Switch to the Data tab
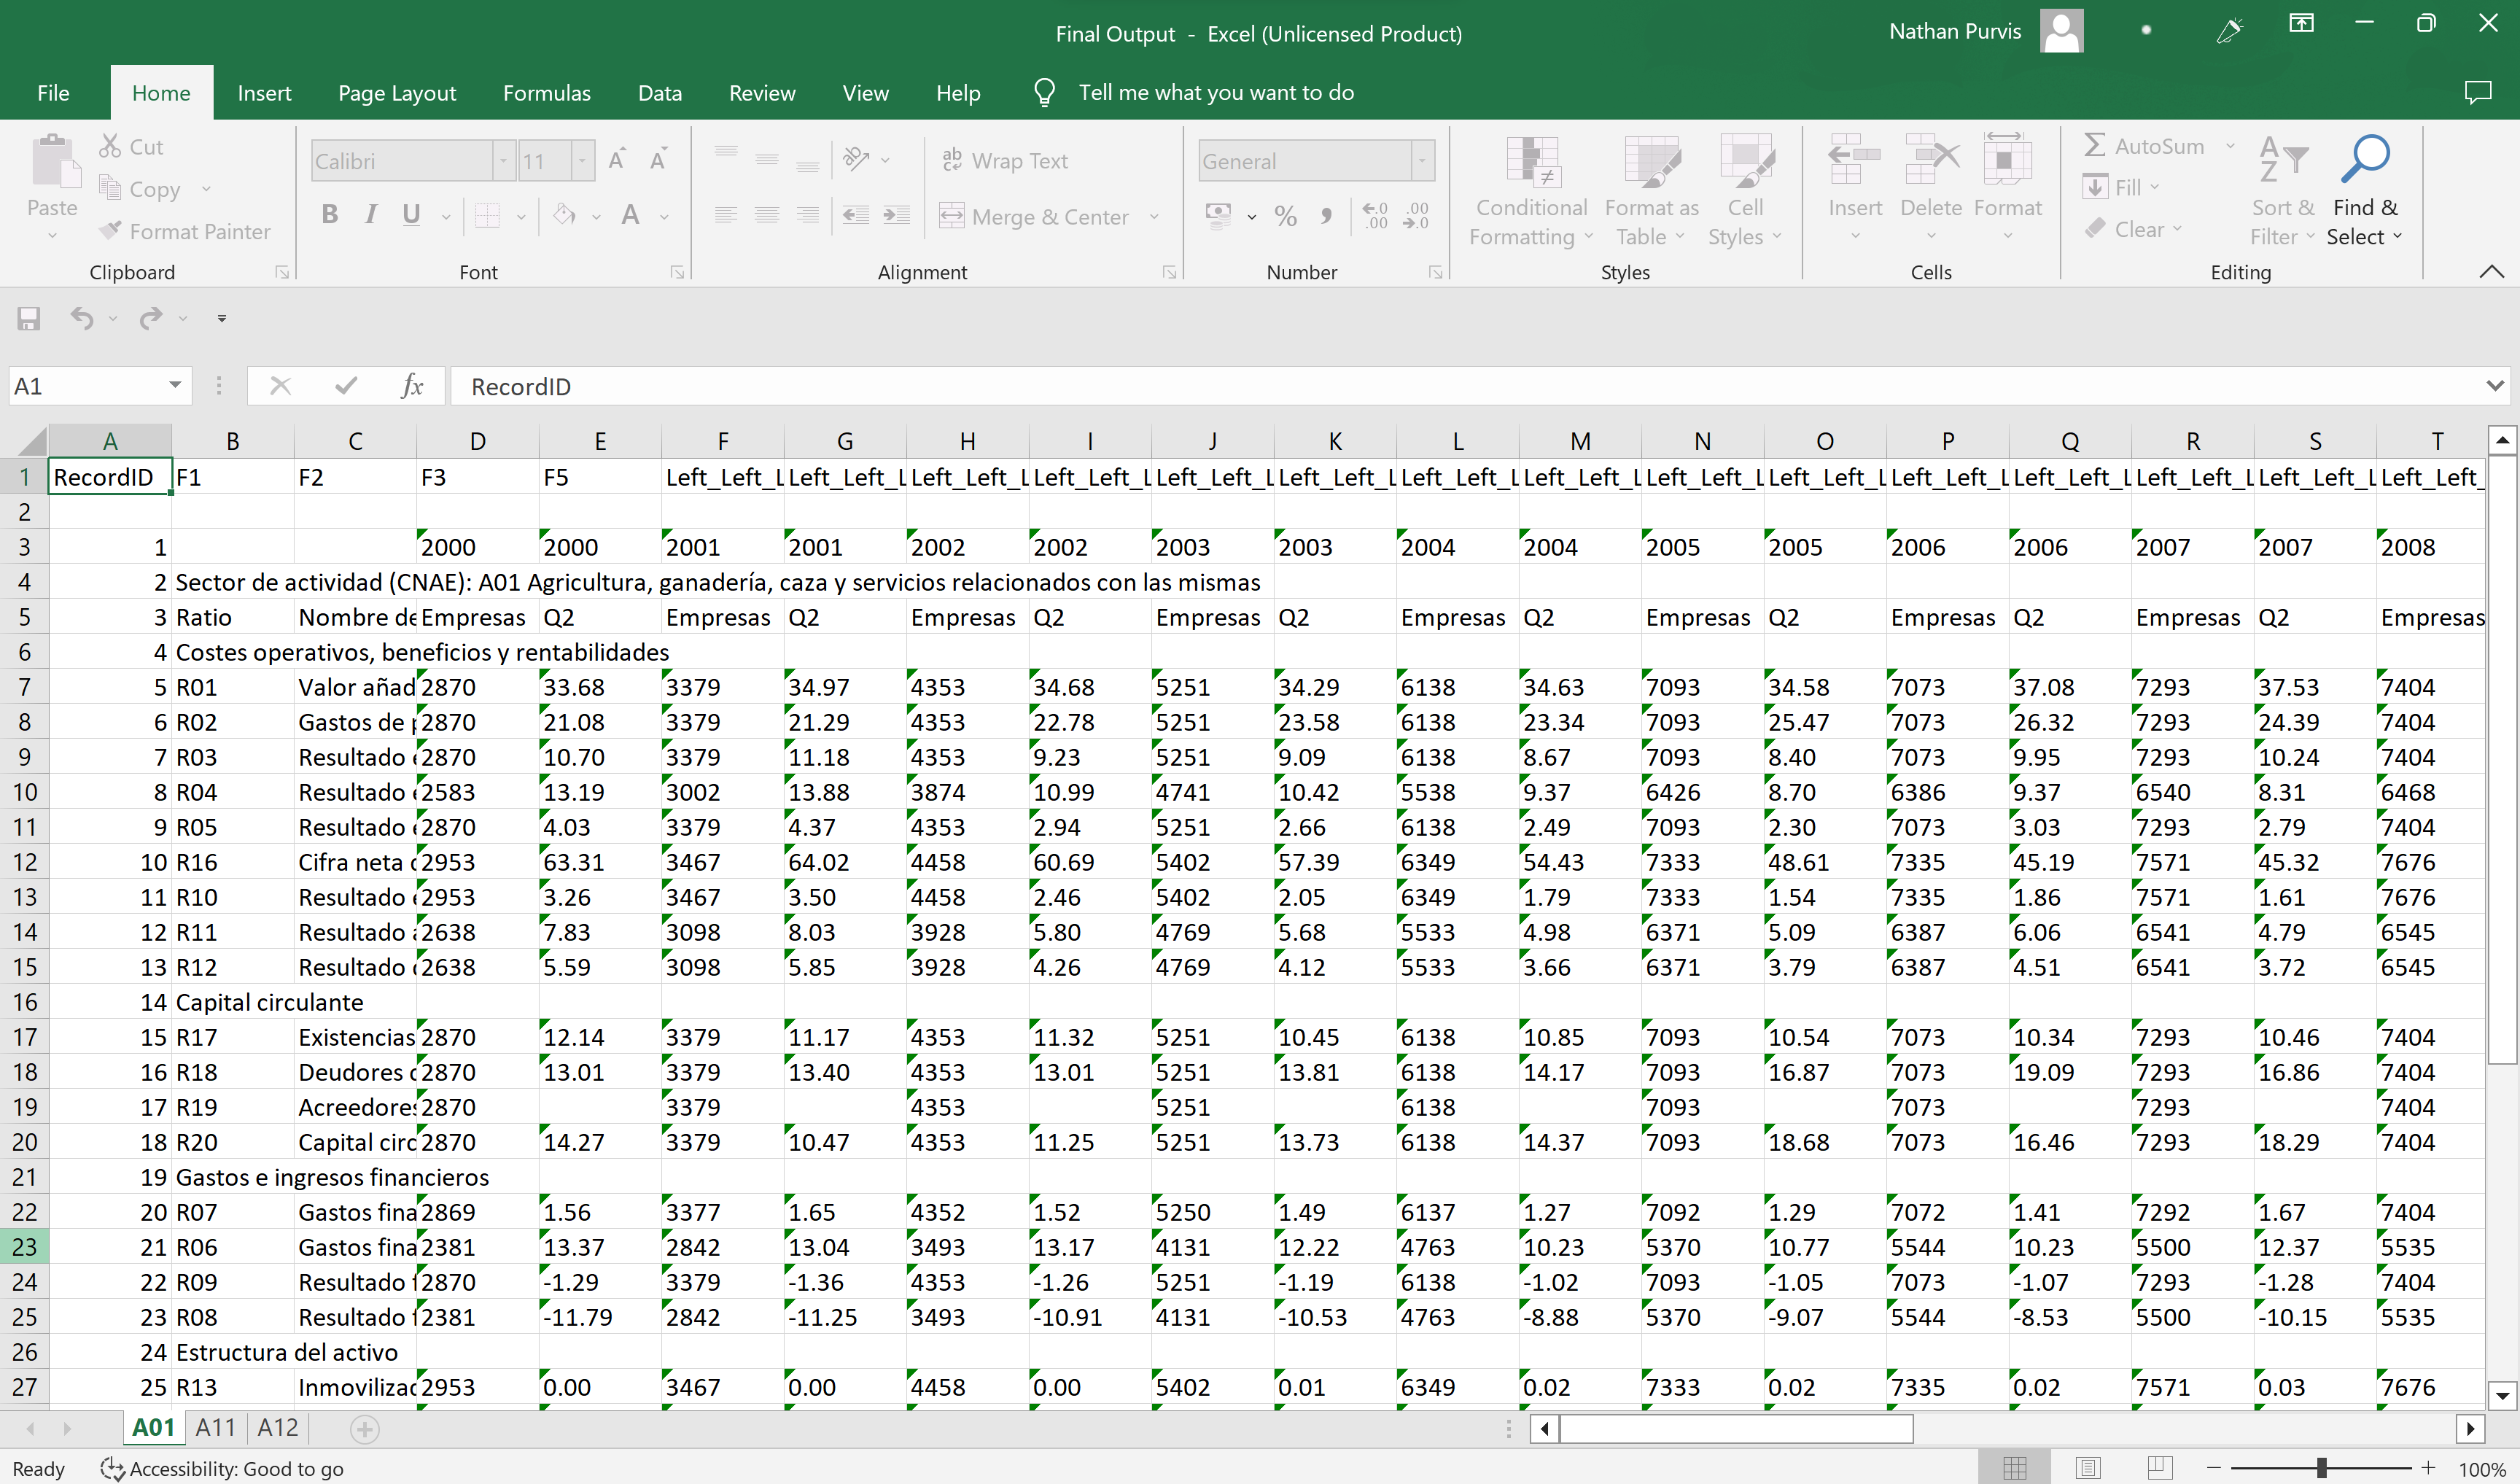Screen dimensions: 2520x1484 (x=660, y=92)
